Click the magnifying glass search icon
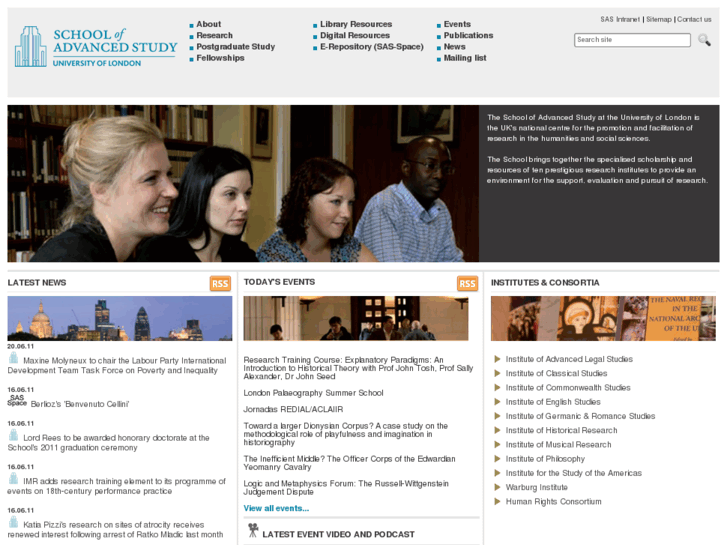 704,40
